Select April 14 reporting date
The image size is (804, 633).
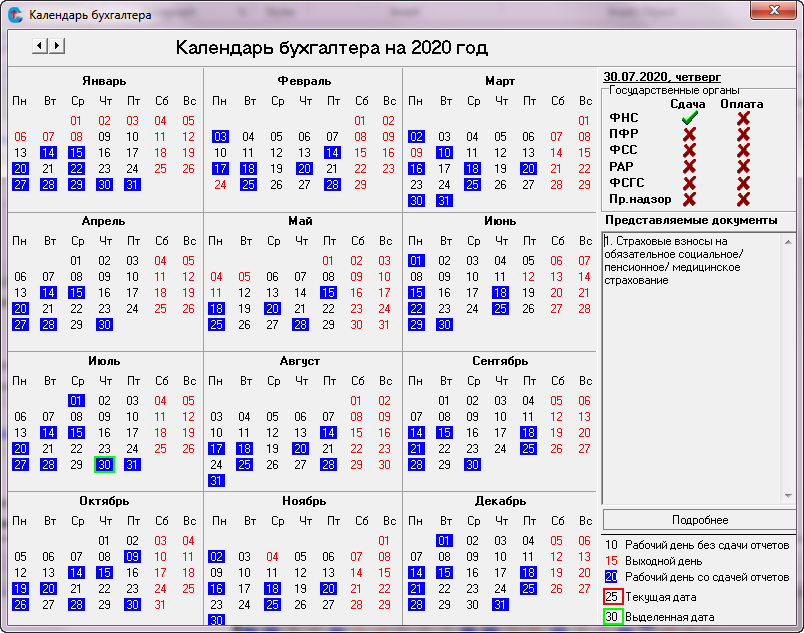point(48,292)
